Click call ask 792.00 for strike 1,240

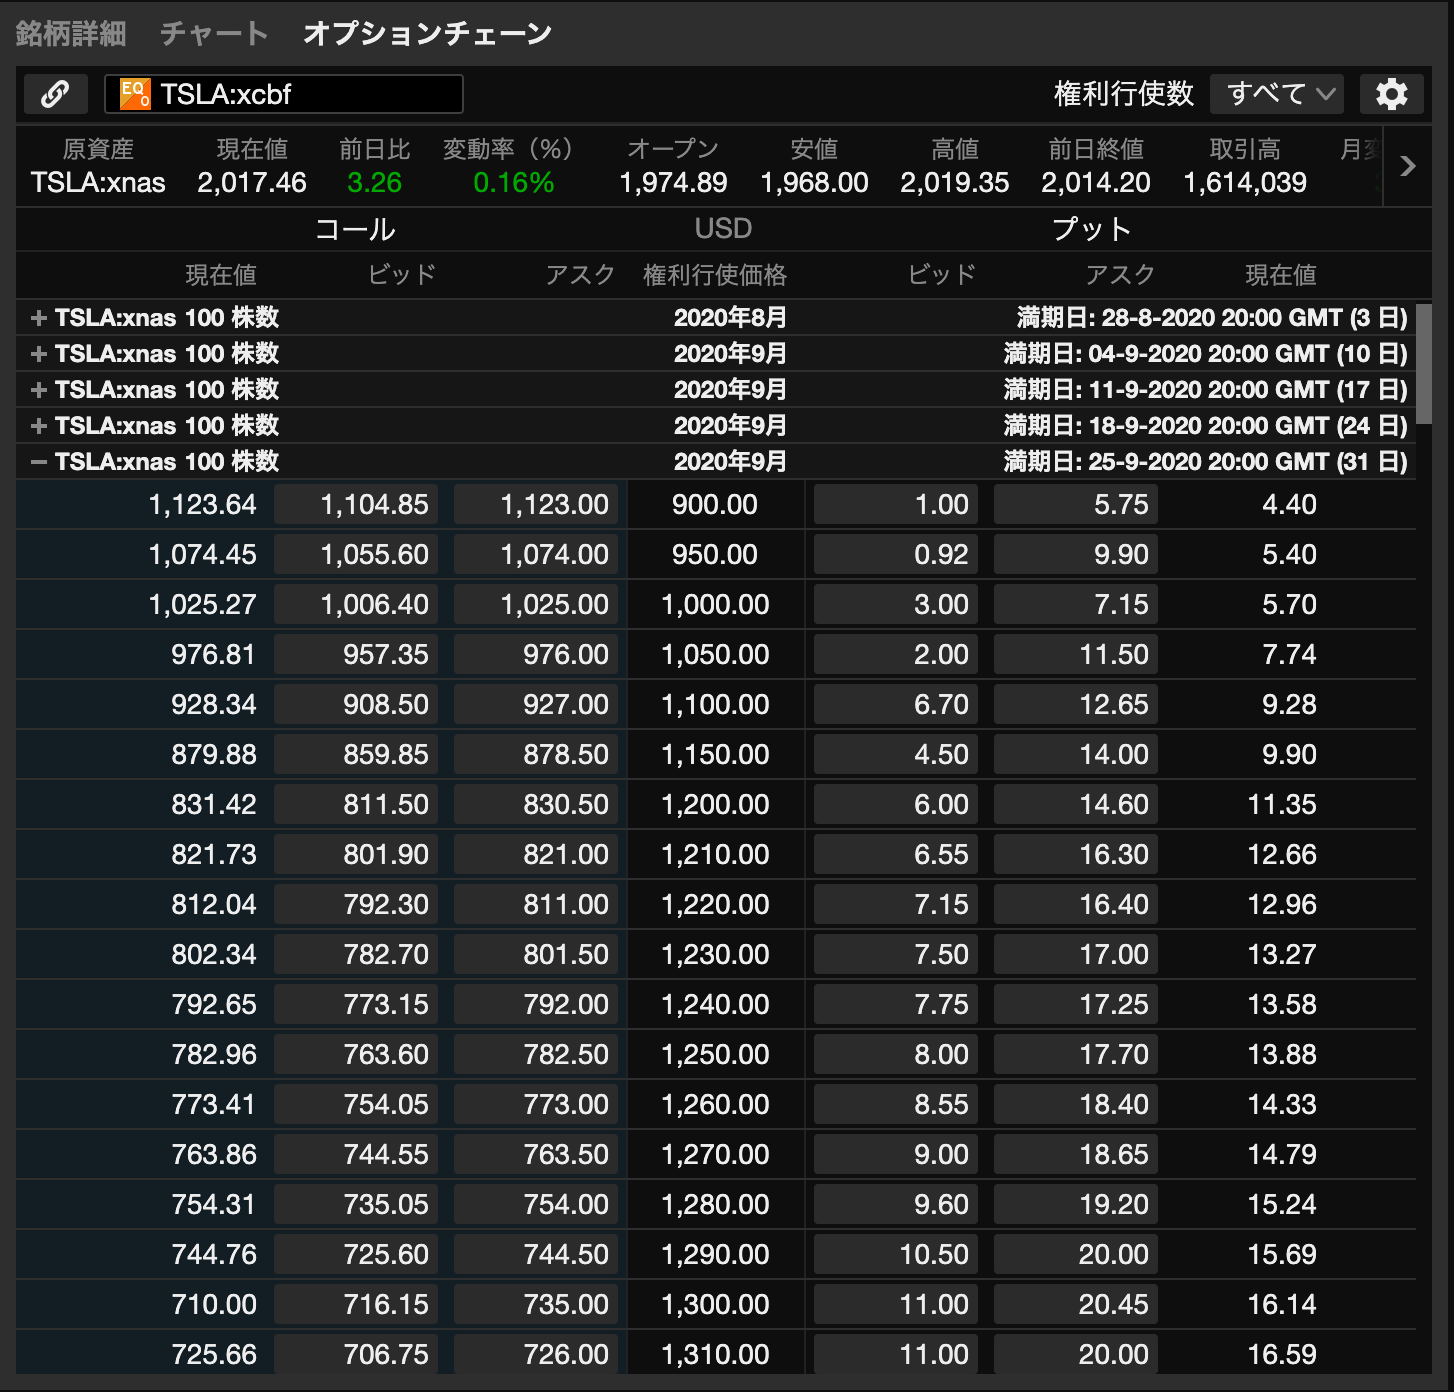[536, 1004]
